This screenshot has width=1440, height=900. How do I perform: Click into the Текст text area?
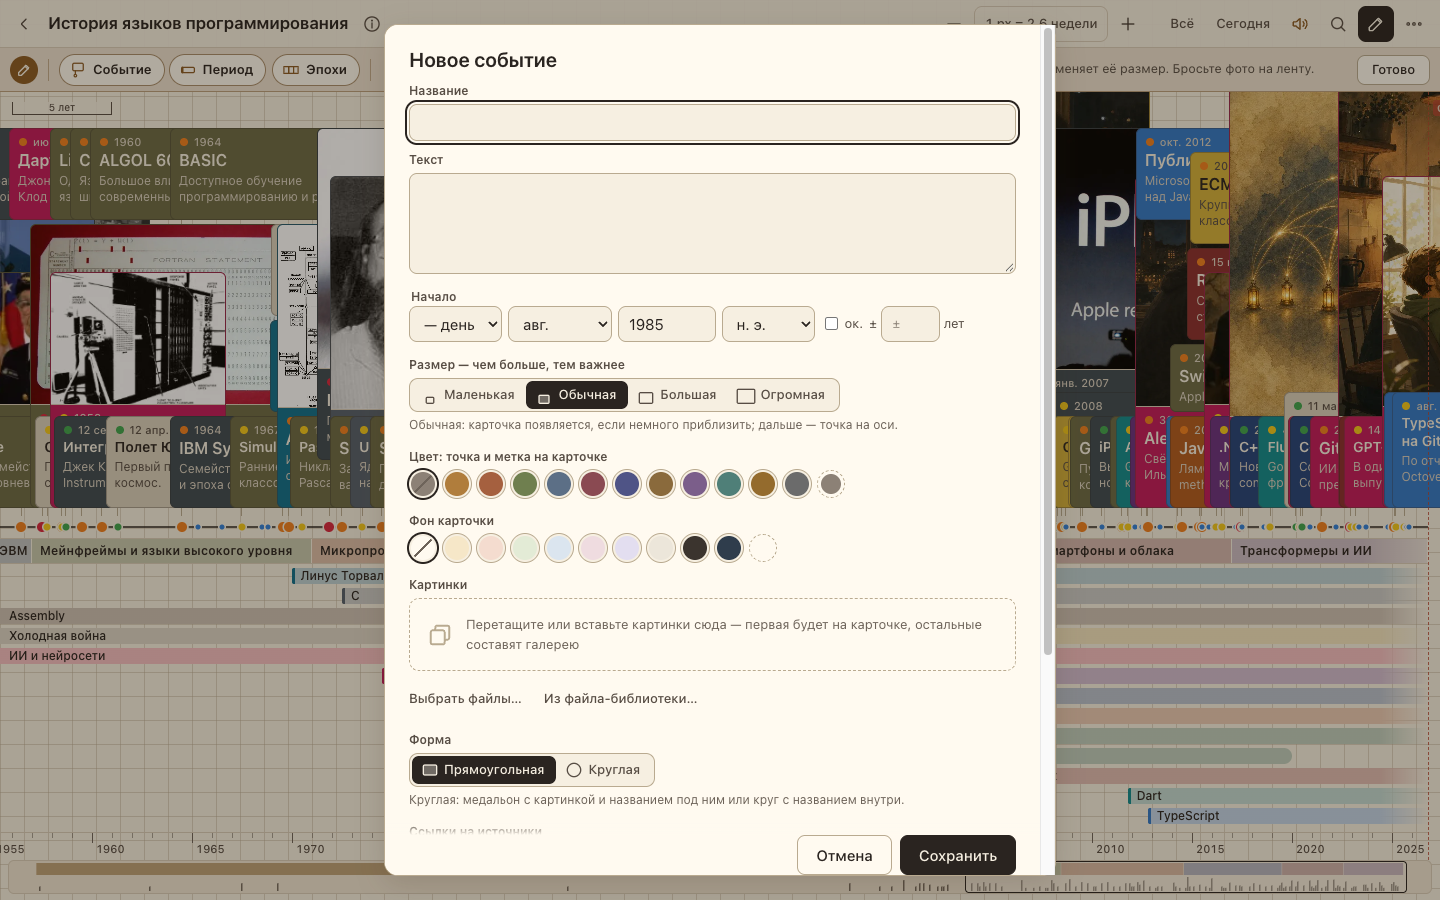tap(712, 223)
